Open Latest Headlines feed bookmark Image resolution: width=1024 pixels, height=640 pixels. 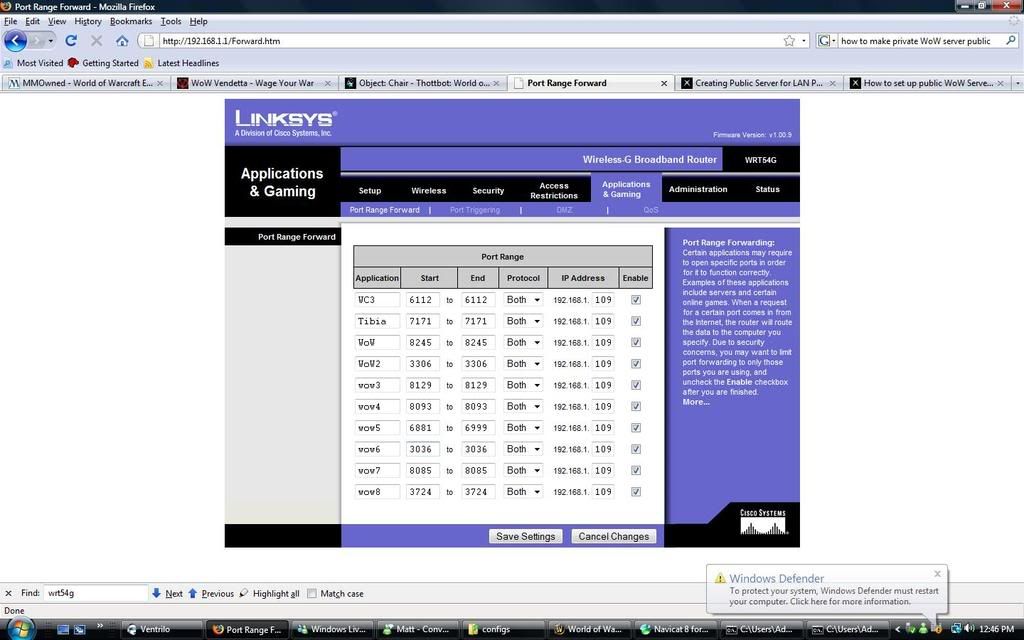[x=181, y=63]
